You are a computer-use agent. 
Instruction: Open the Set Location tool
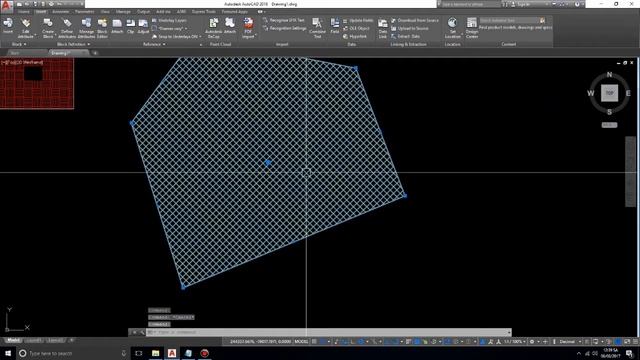coord(452,28)
